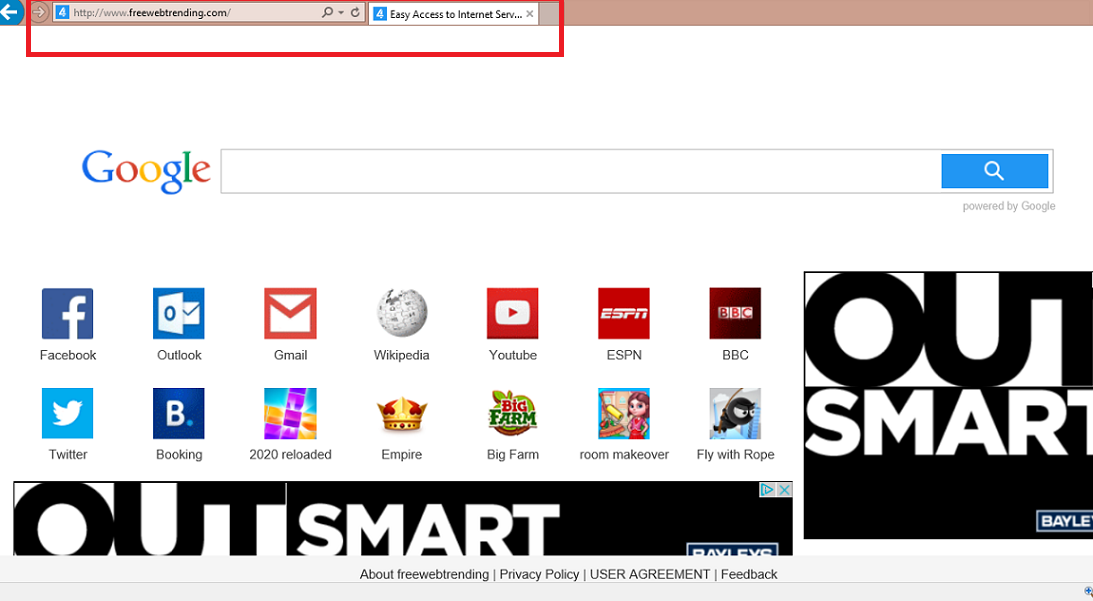Click the room makeover text label
Image resolution: width=1093 pixels, height=601 pixels.
point(624,455)
